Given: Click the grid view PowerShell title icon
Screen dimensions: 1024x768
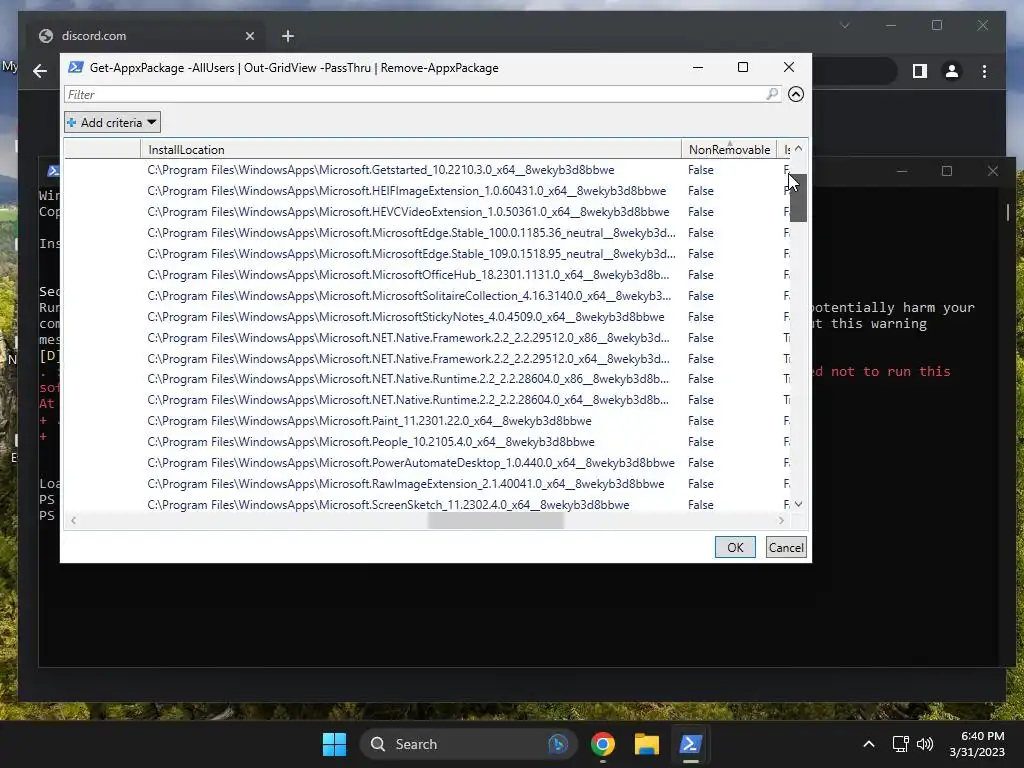Looking at the screenshot, I should 76,67.
